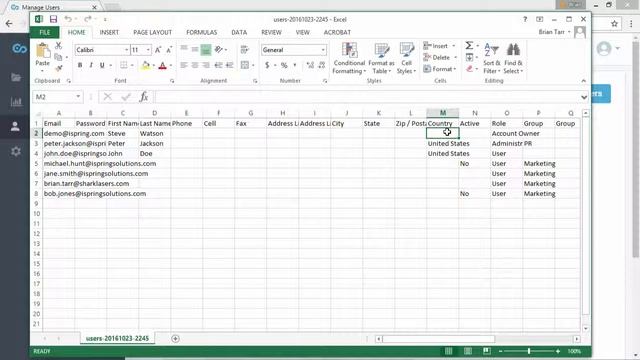640x360 pixels.
Task: Switch to the REVIEW ribbon tab
Action: tap(271, 32)
